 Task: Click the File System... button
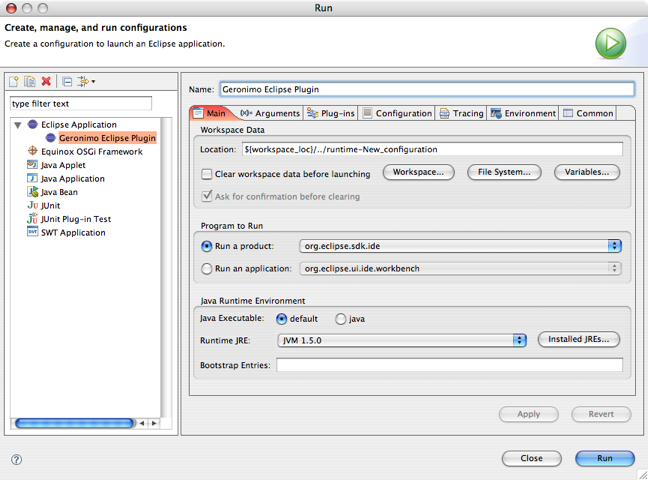pyautogui.click(x=504, y=172)
